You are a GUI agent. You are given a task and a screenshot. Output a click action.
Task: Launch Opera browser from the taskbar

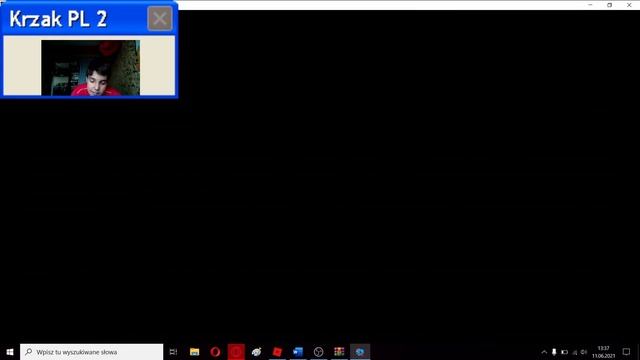[x=215, y=352]
